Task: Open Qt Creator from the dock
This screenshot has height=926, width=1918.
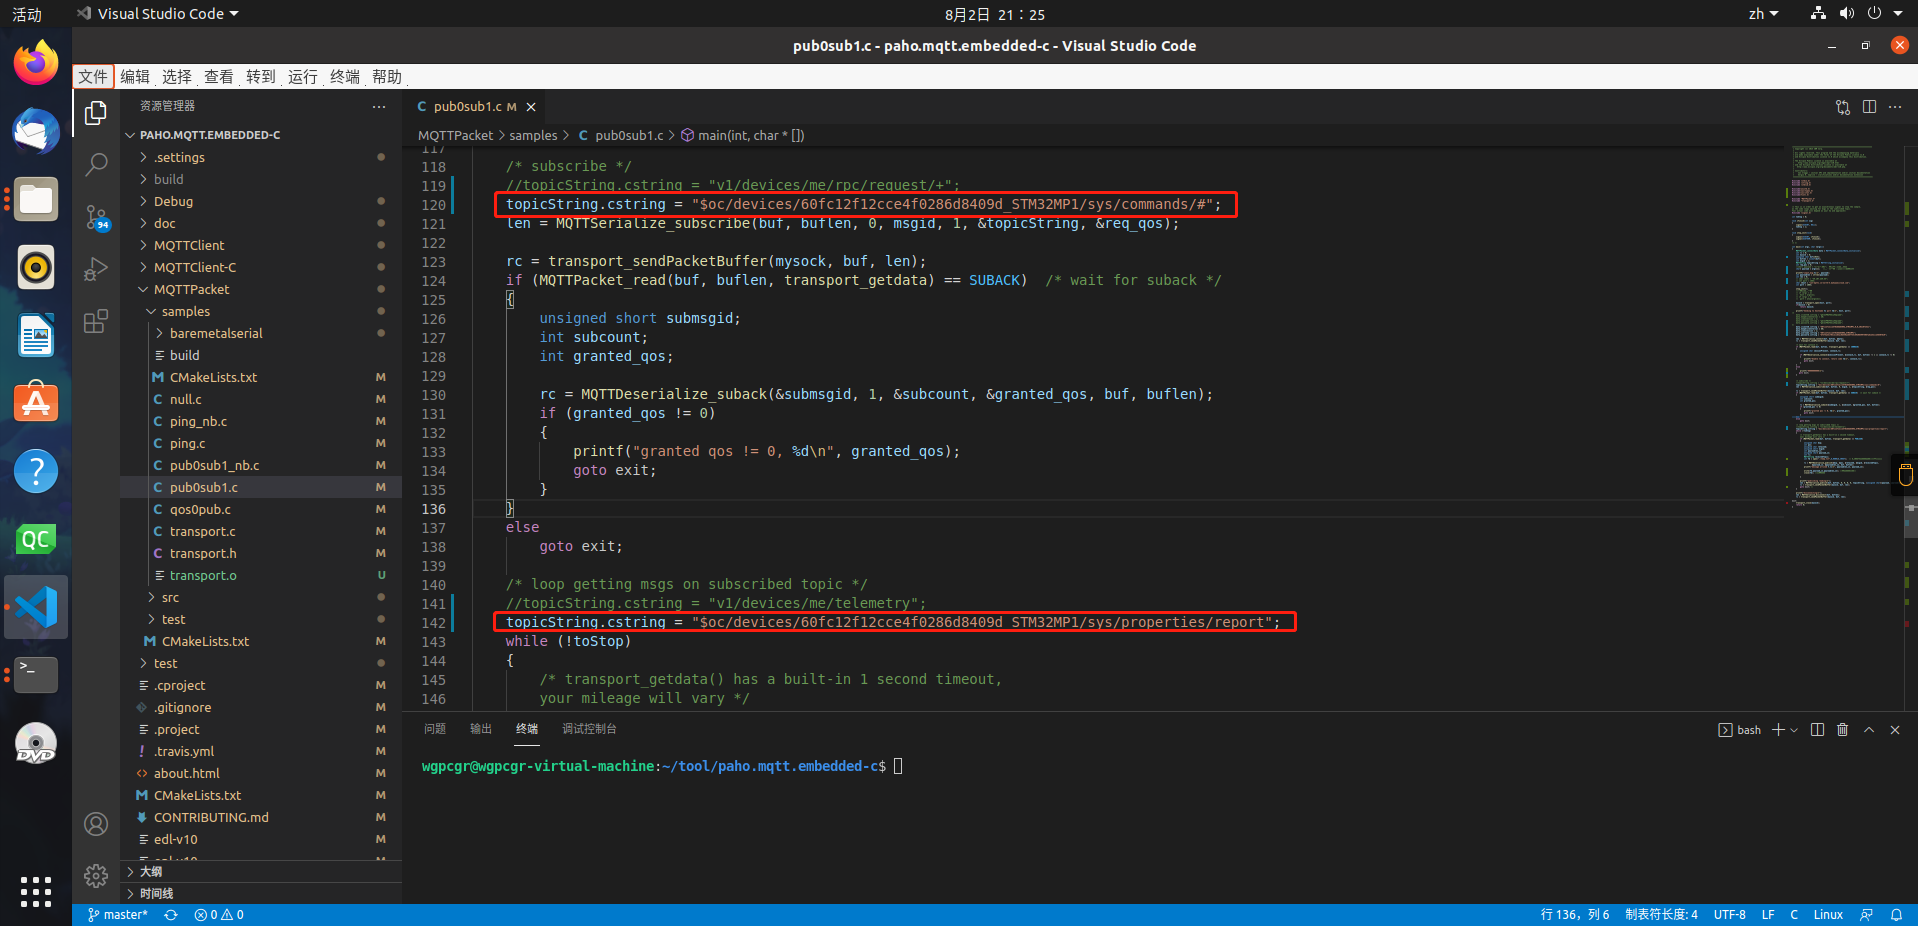Action: click(36, 539)
